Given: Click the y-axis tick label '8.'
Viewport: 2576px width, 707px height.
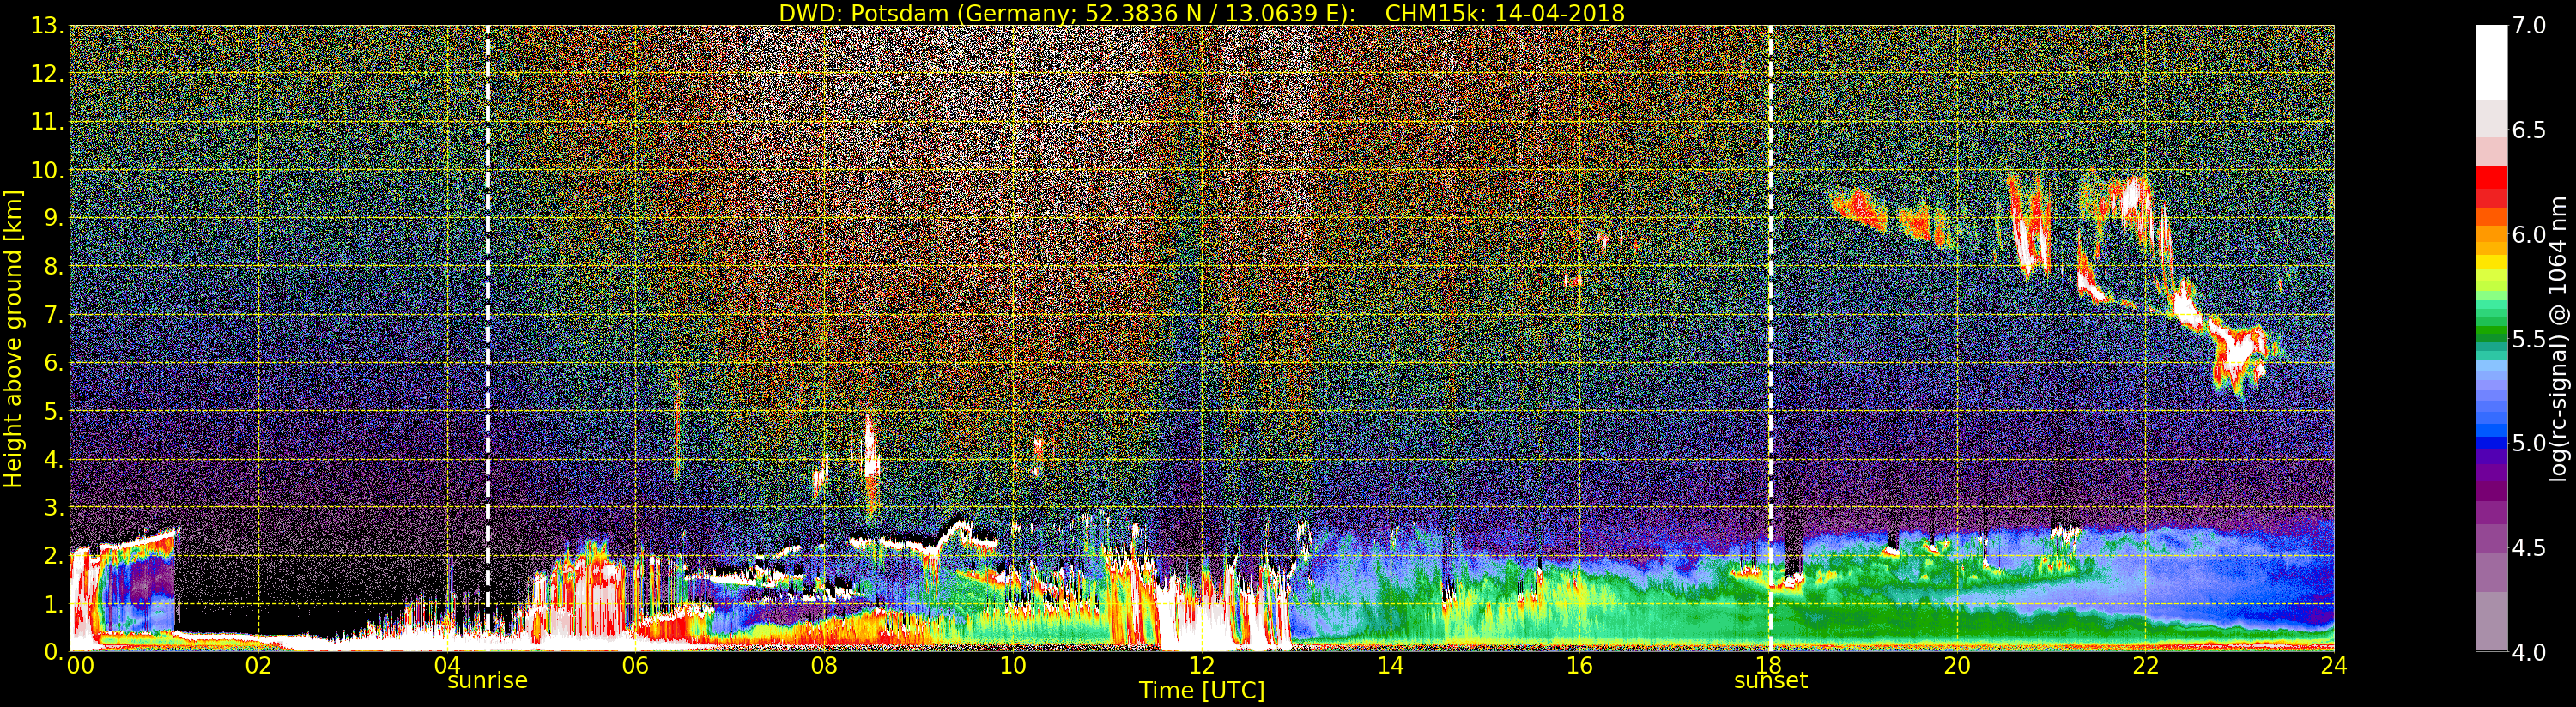Looking at the screenshot, I should pos(53,267).
